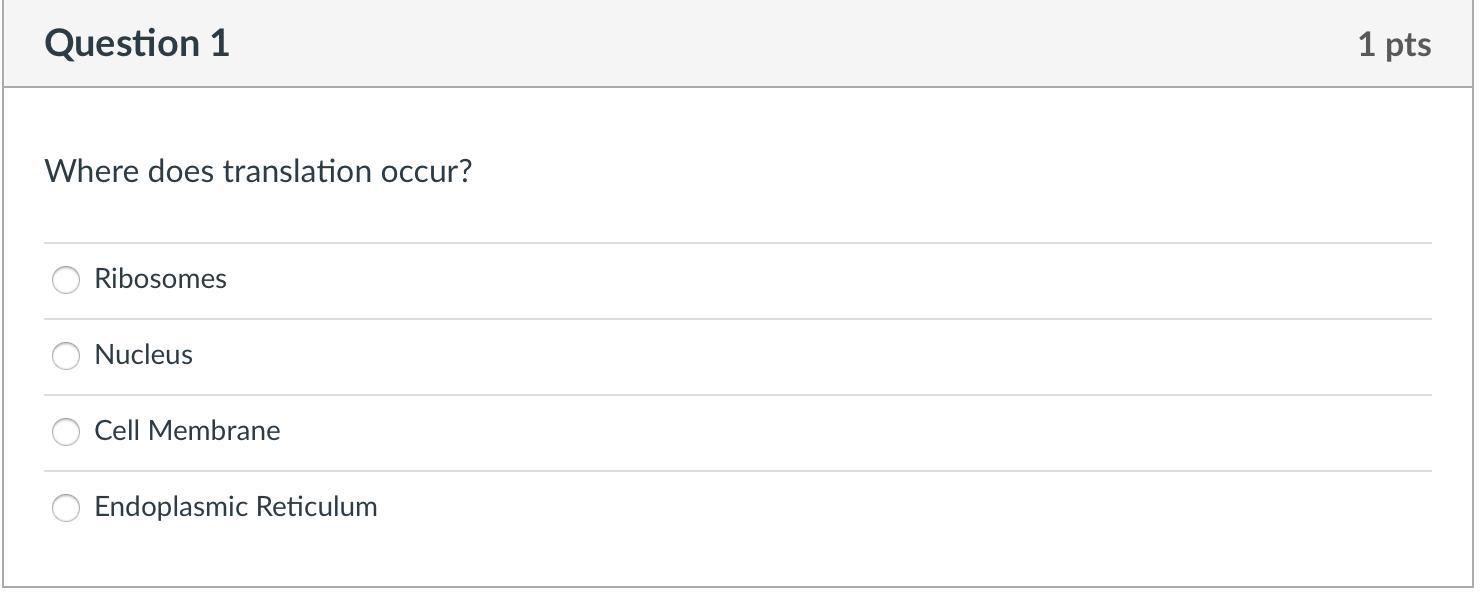Select the Ribosomes radio button

point(66,280)
